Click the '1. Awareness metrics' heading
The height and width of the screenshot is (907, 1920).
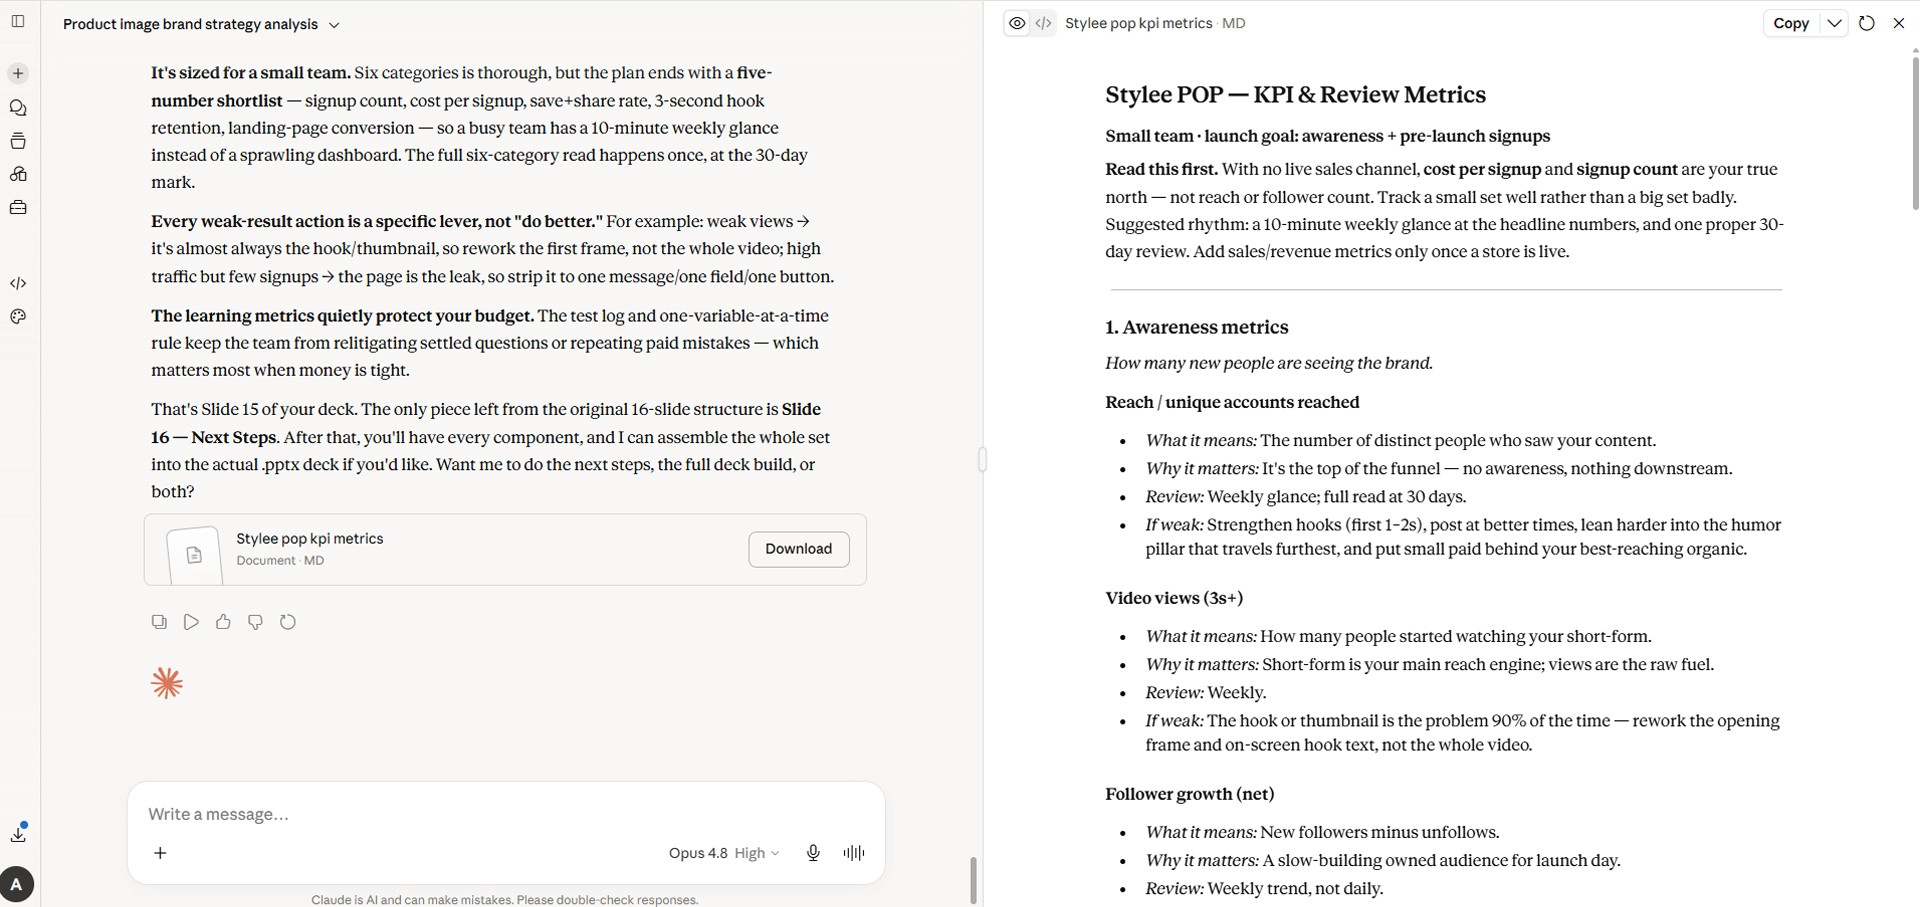1196,327
